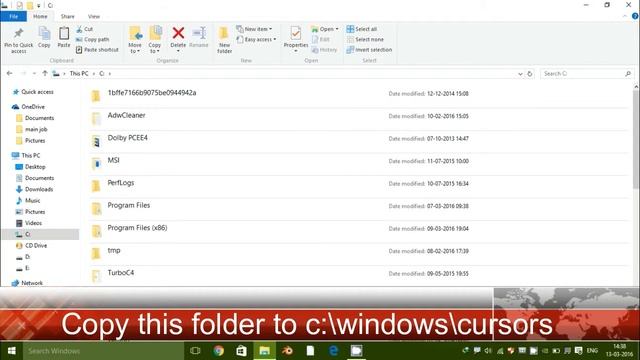Pin to Quick access in ribbon
The height and width of the screenshot is (360, 640).
coord(18,40)
